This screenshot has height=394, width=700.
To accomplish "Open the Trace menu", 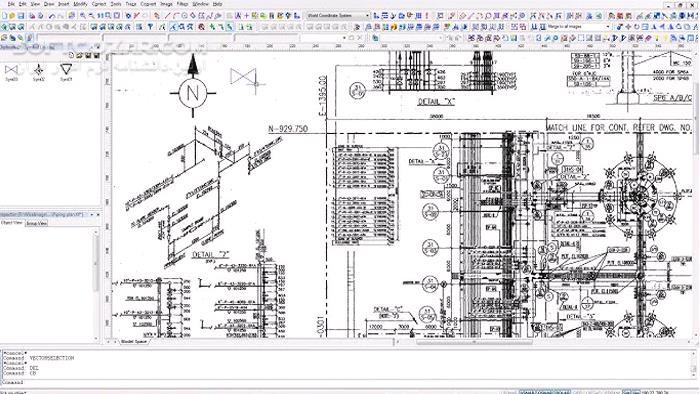I will [x=131, y=4].
